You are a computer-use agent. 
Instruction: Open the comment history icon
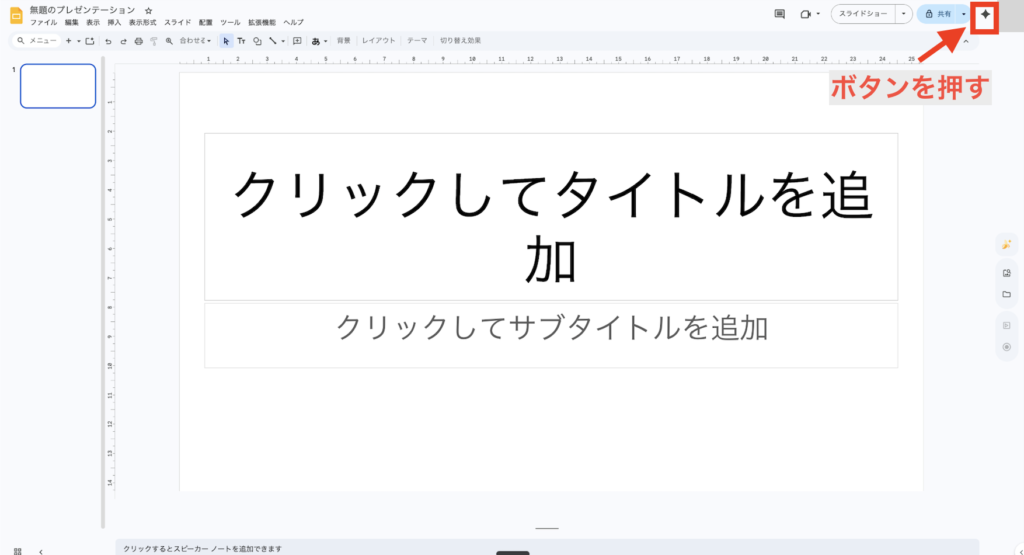pos(780,14)
